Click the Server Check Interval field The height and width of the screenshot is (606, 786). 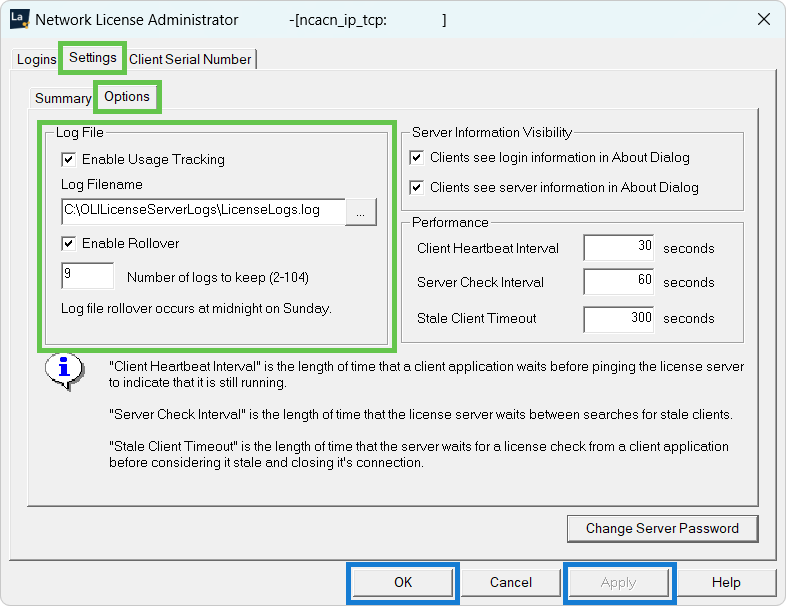(x=619, y=282)
